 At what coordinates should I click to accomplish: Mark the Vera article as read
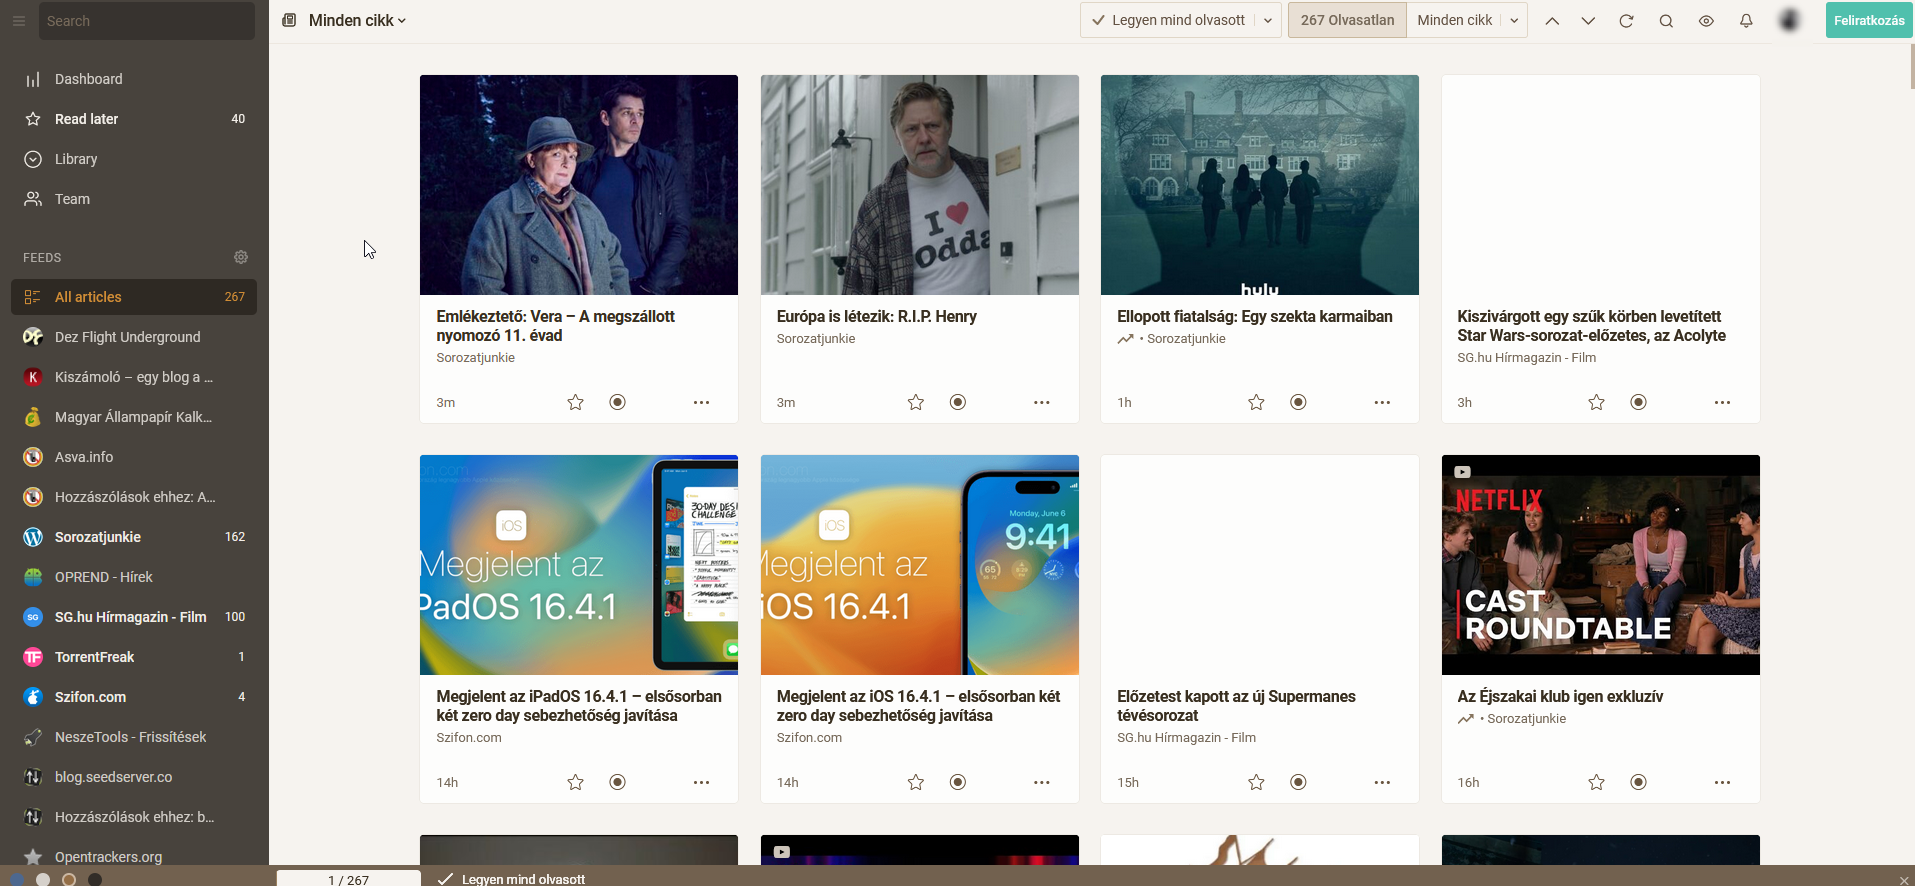tap(617, 402)
